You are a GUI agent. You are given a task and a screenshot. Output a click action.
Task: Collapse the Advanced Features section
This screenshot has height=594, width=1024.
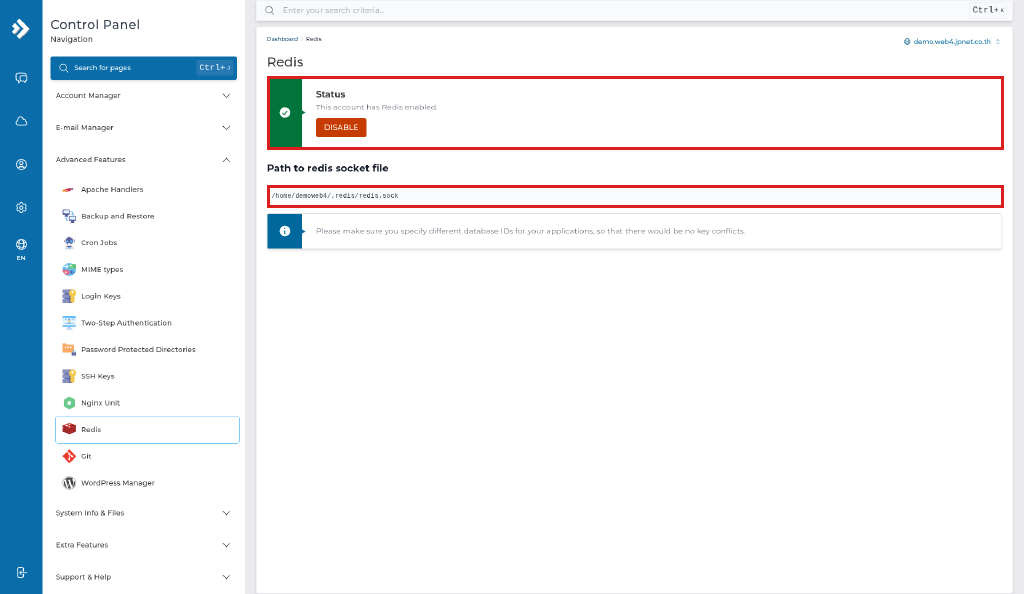point(143,160)
